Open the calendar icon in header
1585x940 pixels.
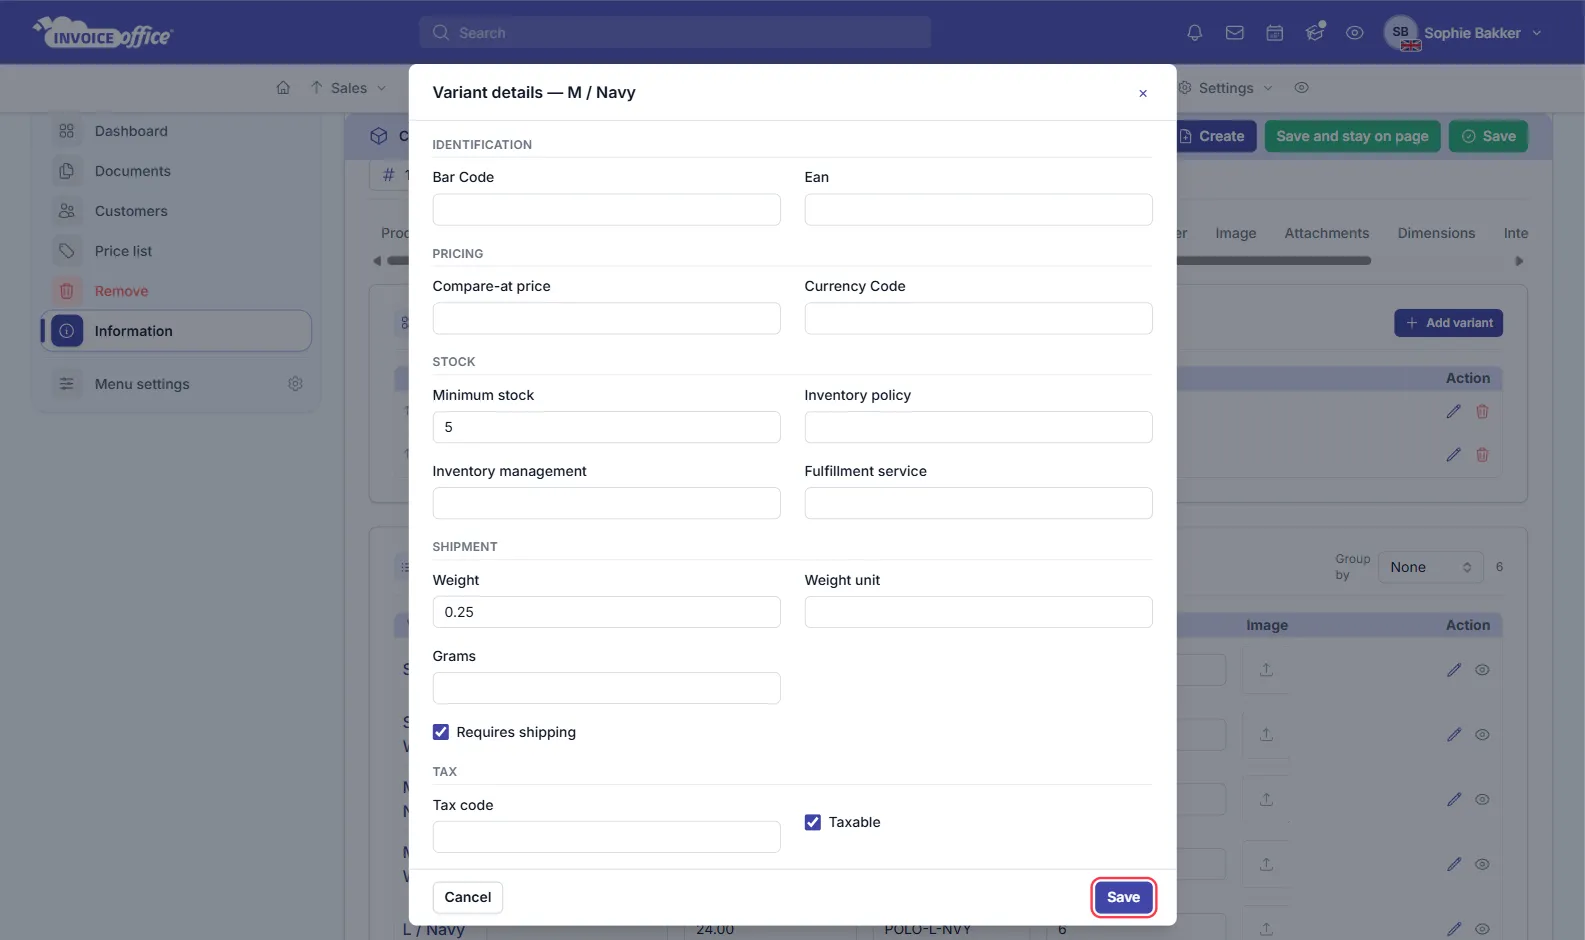(1275, 33)
